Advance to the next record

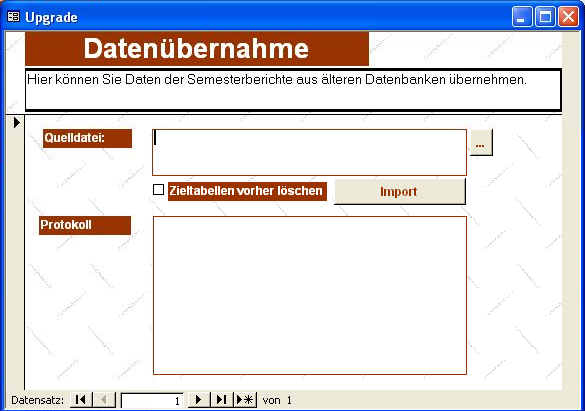pyautogui.click(x=199, y=400)
